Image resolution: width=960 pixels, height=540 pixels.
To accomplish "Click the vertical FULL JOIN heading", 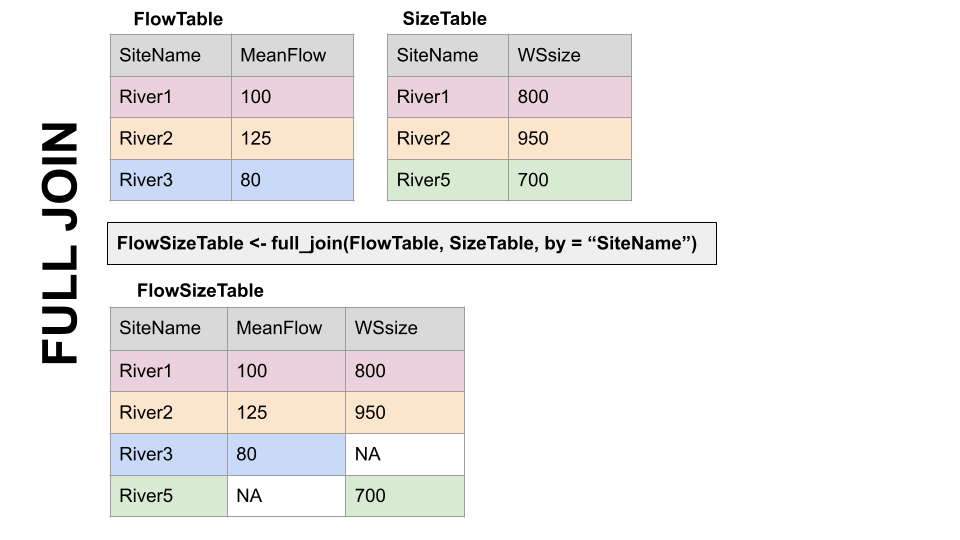I will (60, 243).
